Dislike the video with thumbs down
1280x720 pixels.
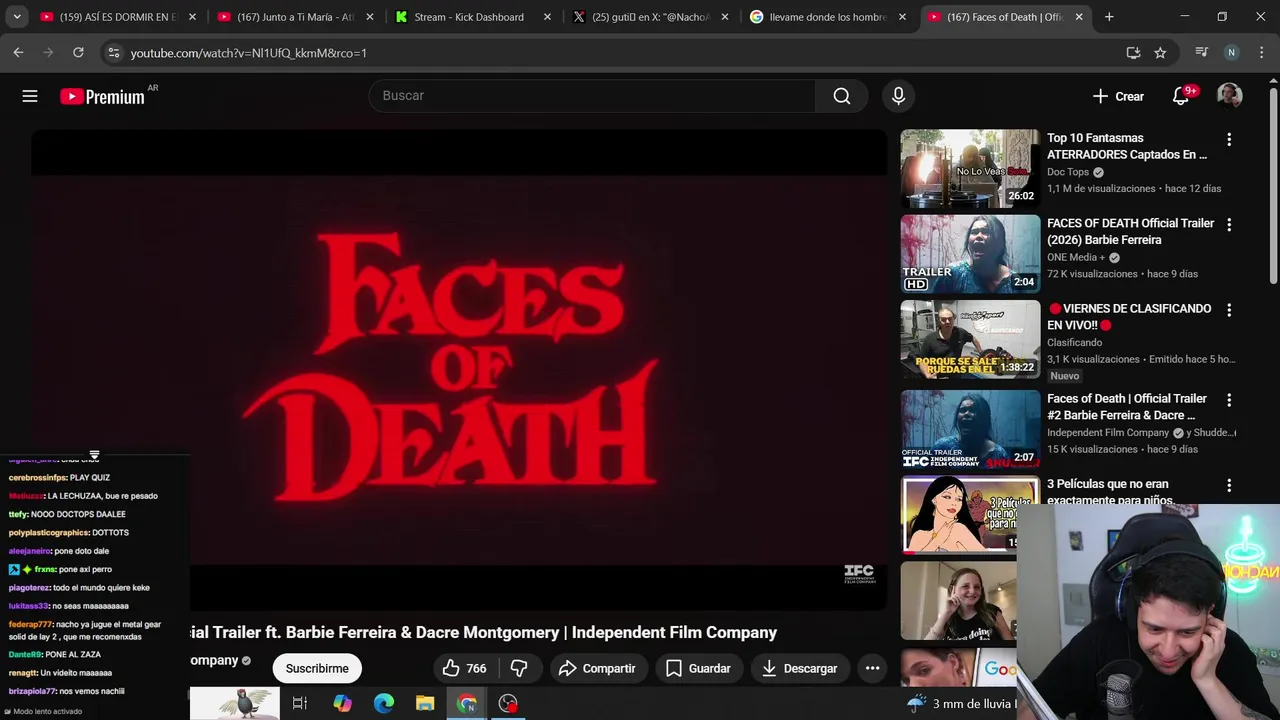click(x=519, y=668)
